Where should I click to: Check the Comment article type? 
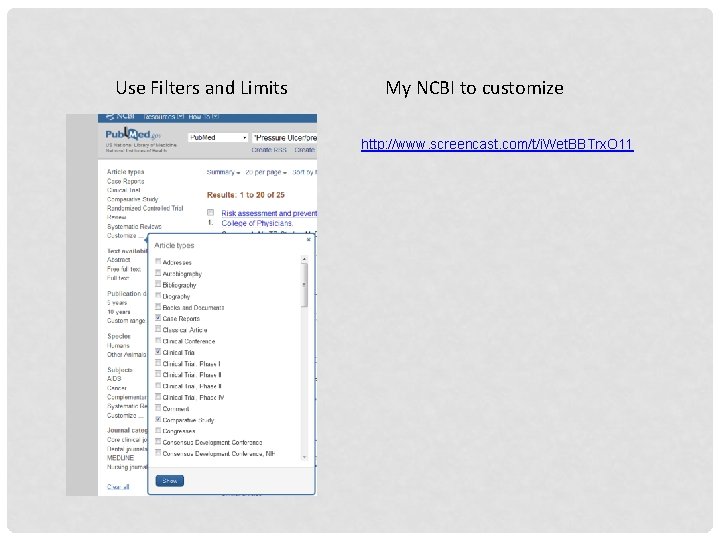pyautogui.click(x=158, y=408)
